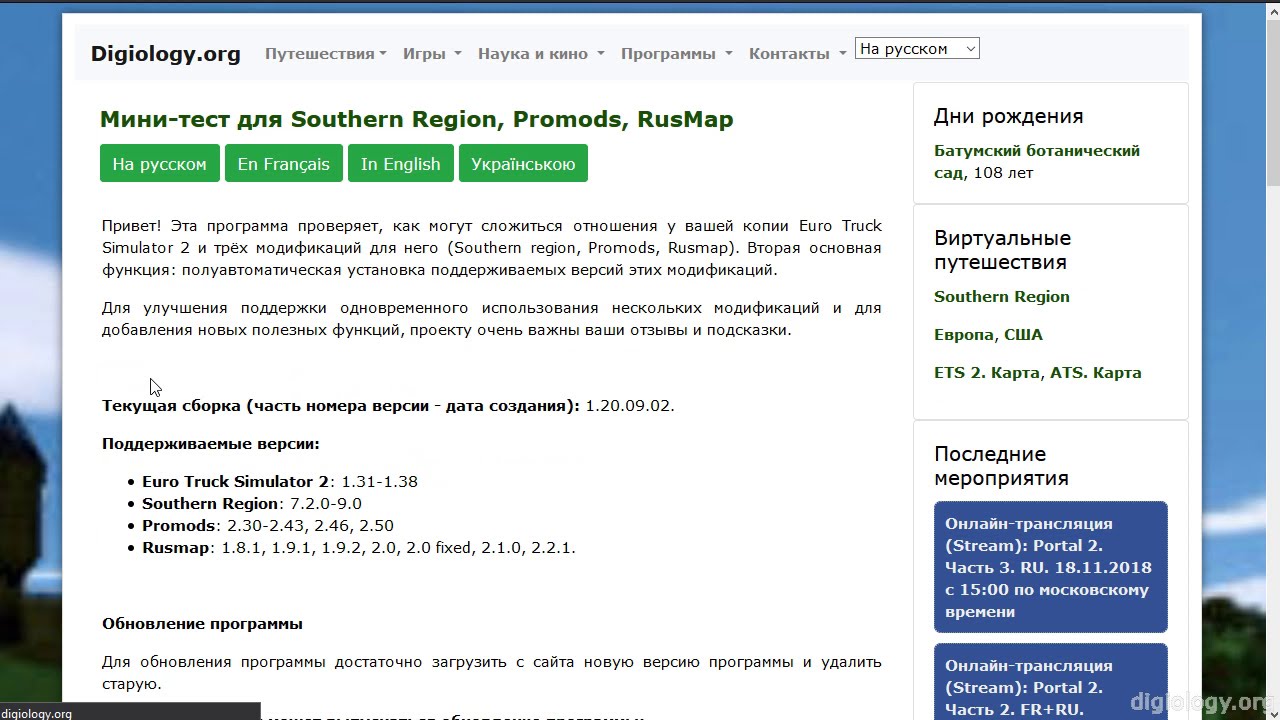
Task: Open the Программы navigation menu
Action: coord(676,54)
